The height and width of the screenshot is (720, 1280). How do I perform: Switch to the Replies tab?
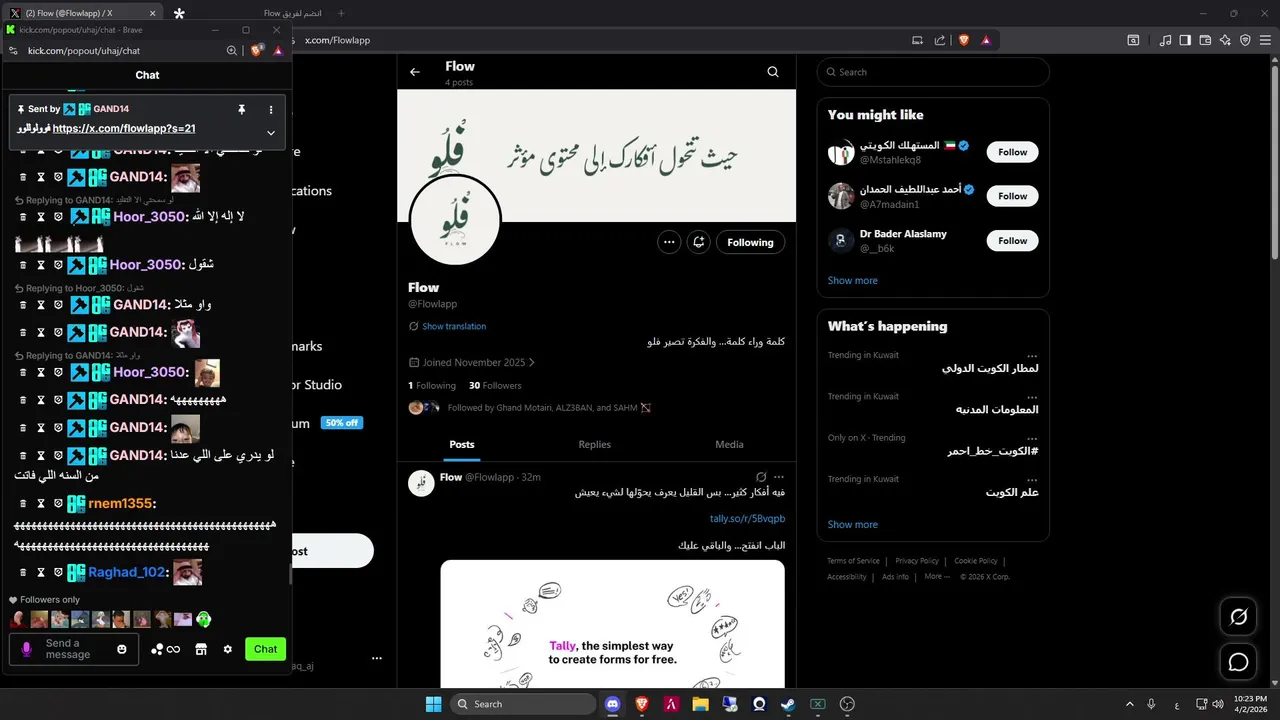click(594, 444)
